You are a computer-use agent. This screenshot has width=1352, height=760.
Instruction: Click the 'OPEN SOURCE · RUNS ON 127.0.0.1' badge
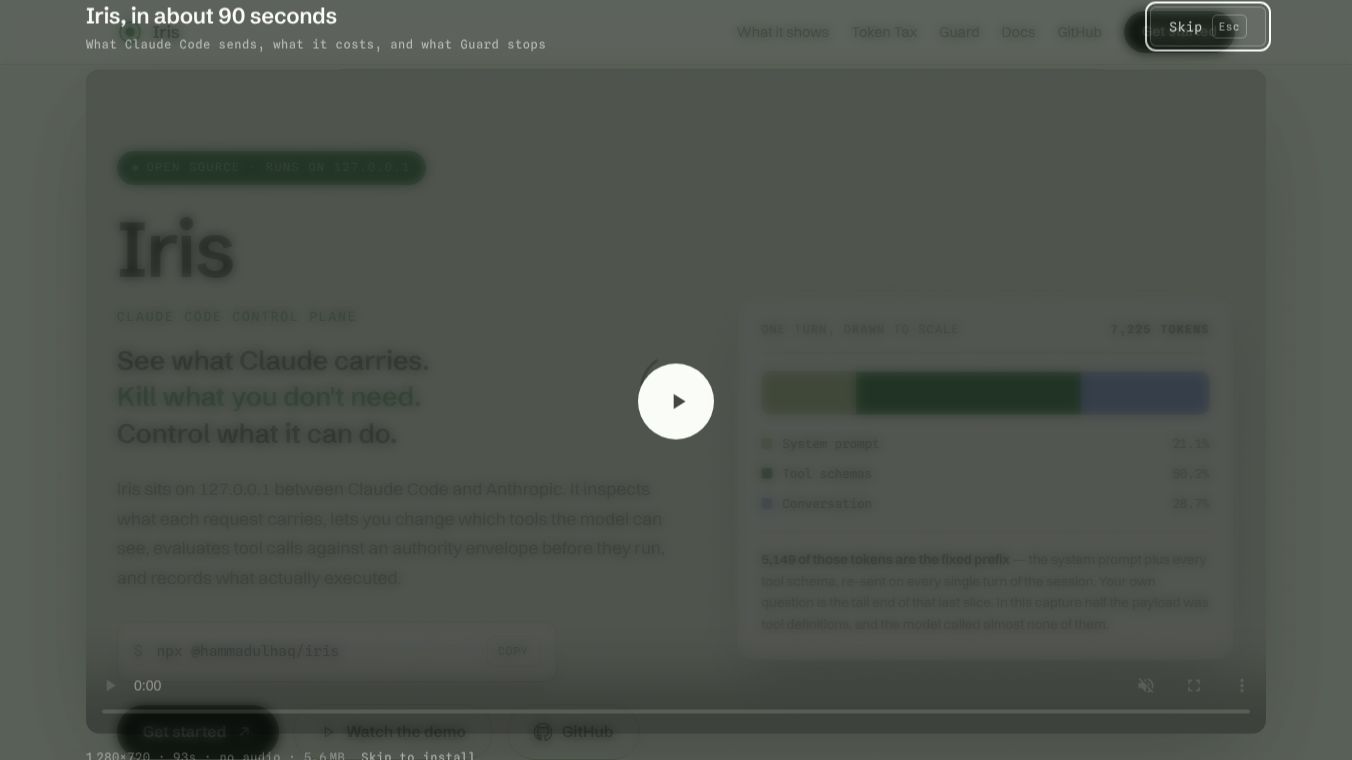271,167
